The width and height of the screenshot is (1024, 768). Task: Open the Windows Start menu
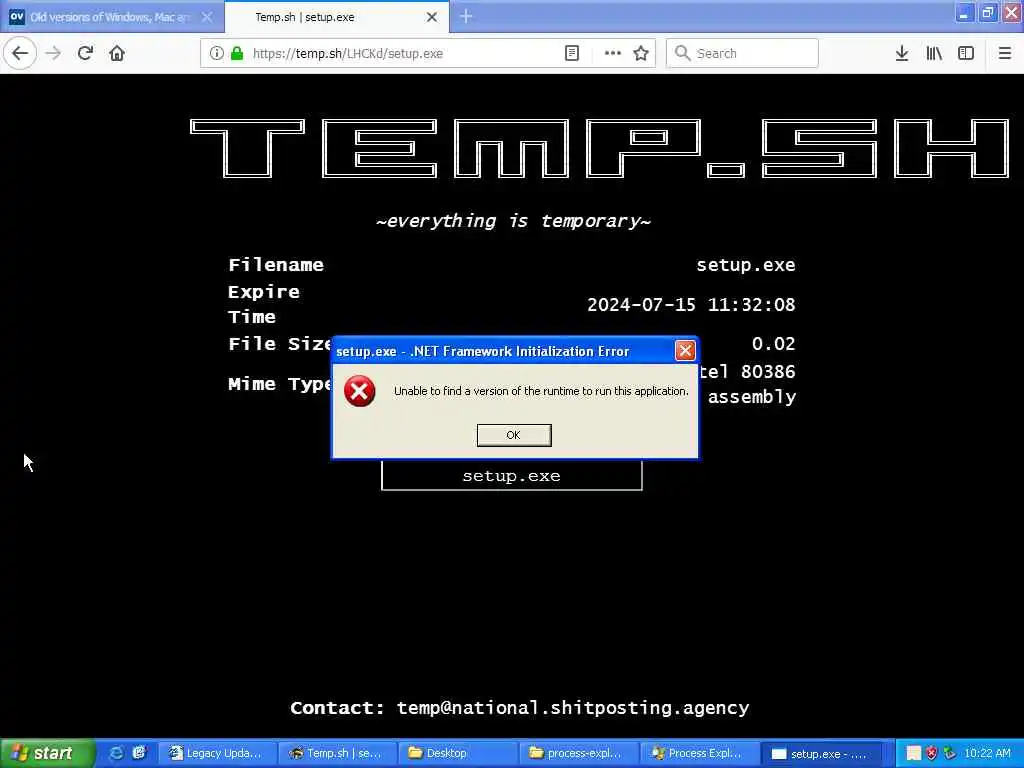tap(47, 754)
